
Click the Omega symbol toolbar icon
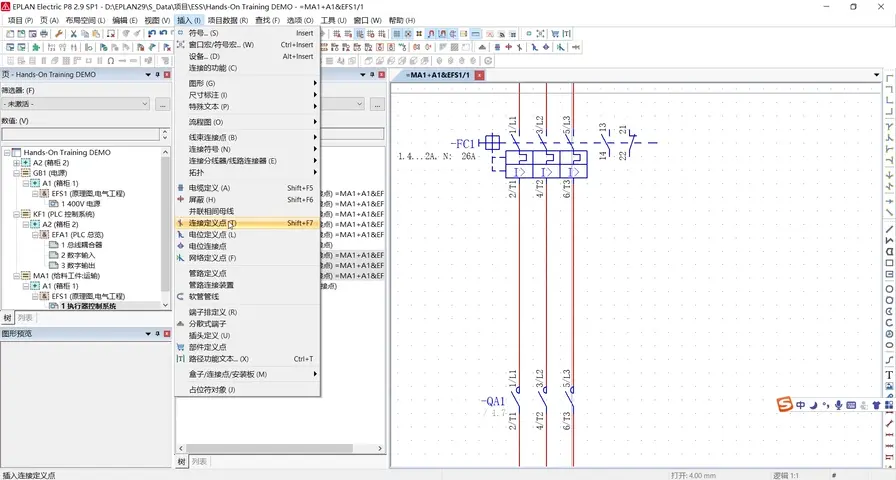click(111, 61)
